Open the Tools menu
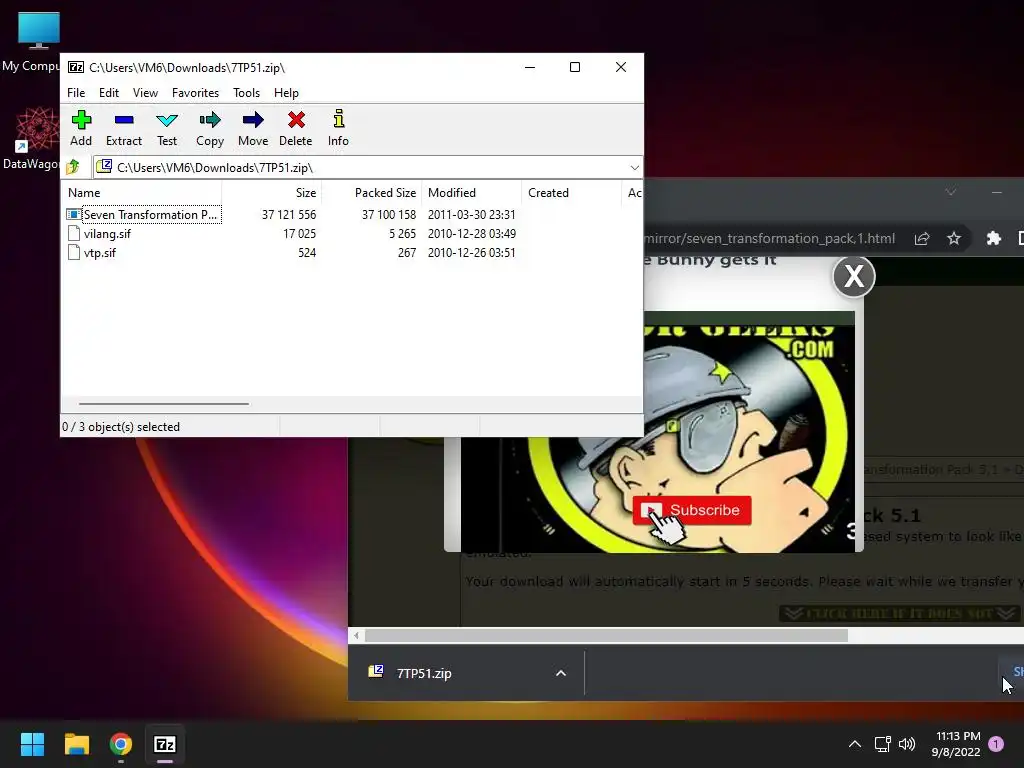The image size is (1024, 768). [246, 93]
